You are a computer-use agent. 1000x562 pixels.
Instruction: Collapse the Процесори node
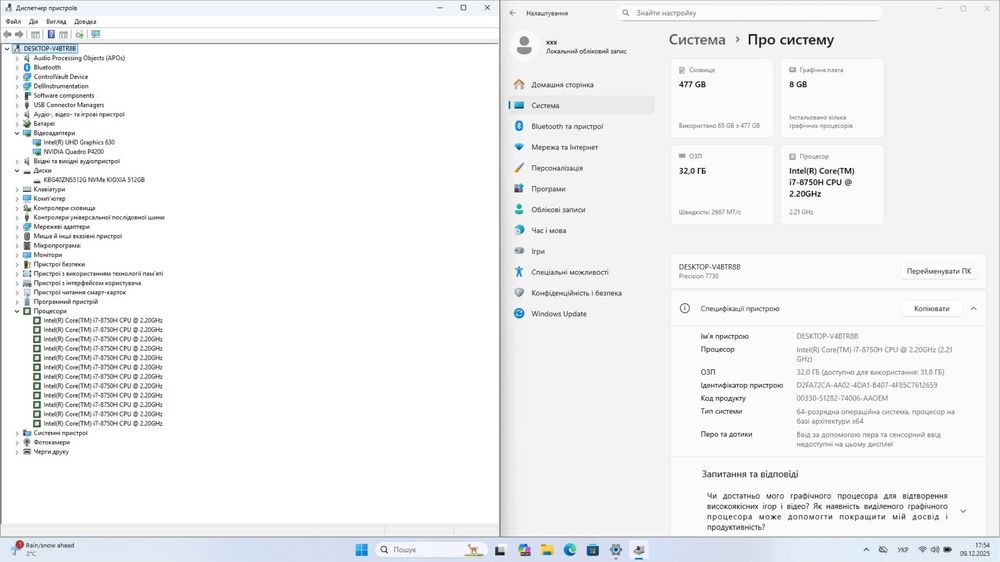tap(17, 311)
